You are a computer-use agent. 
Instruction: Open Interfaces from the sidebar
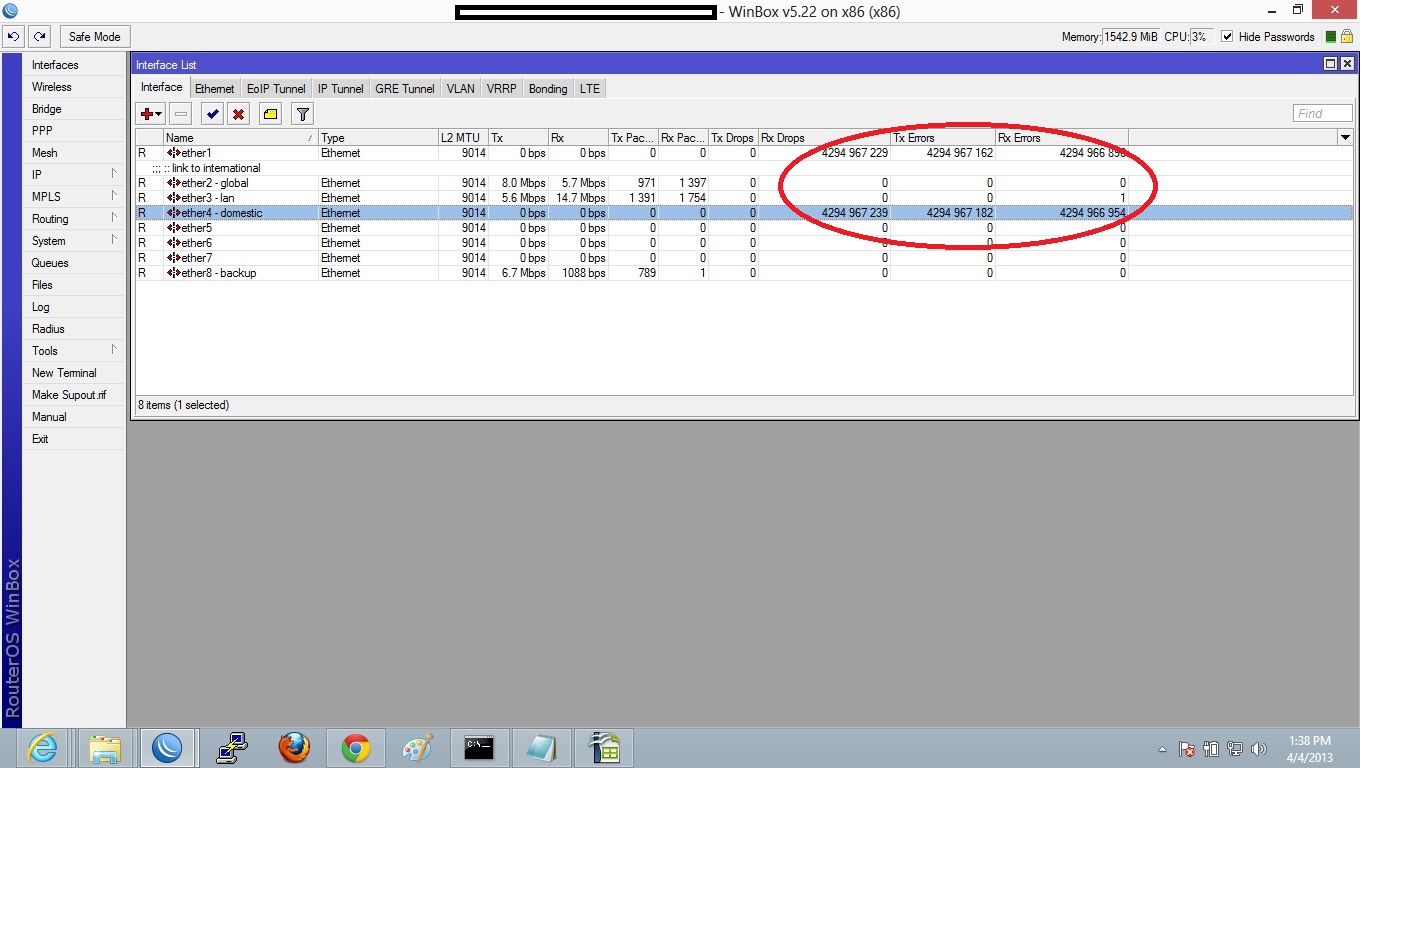point(75,65)
